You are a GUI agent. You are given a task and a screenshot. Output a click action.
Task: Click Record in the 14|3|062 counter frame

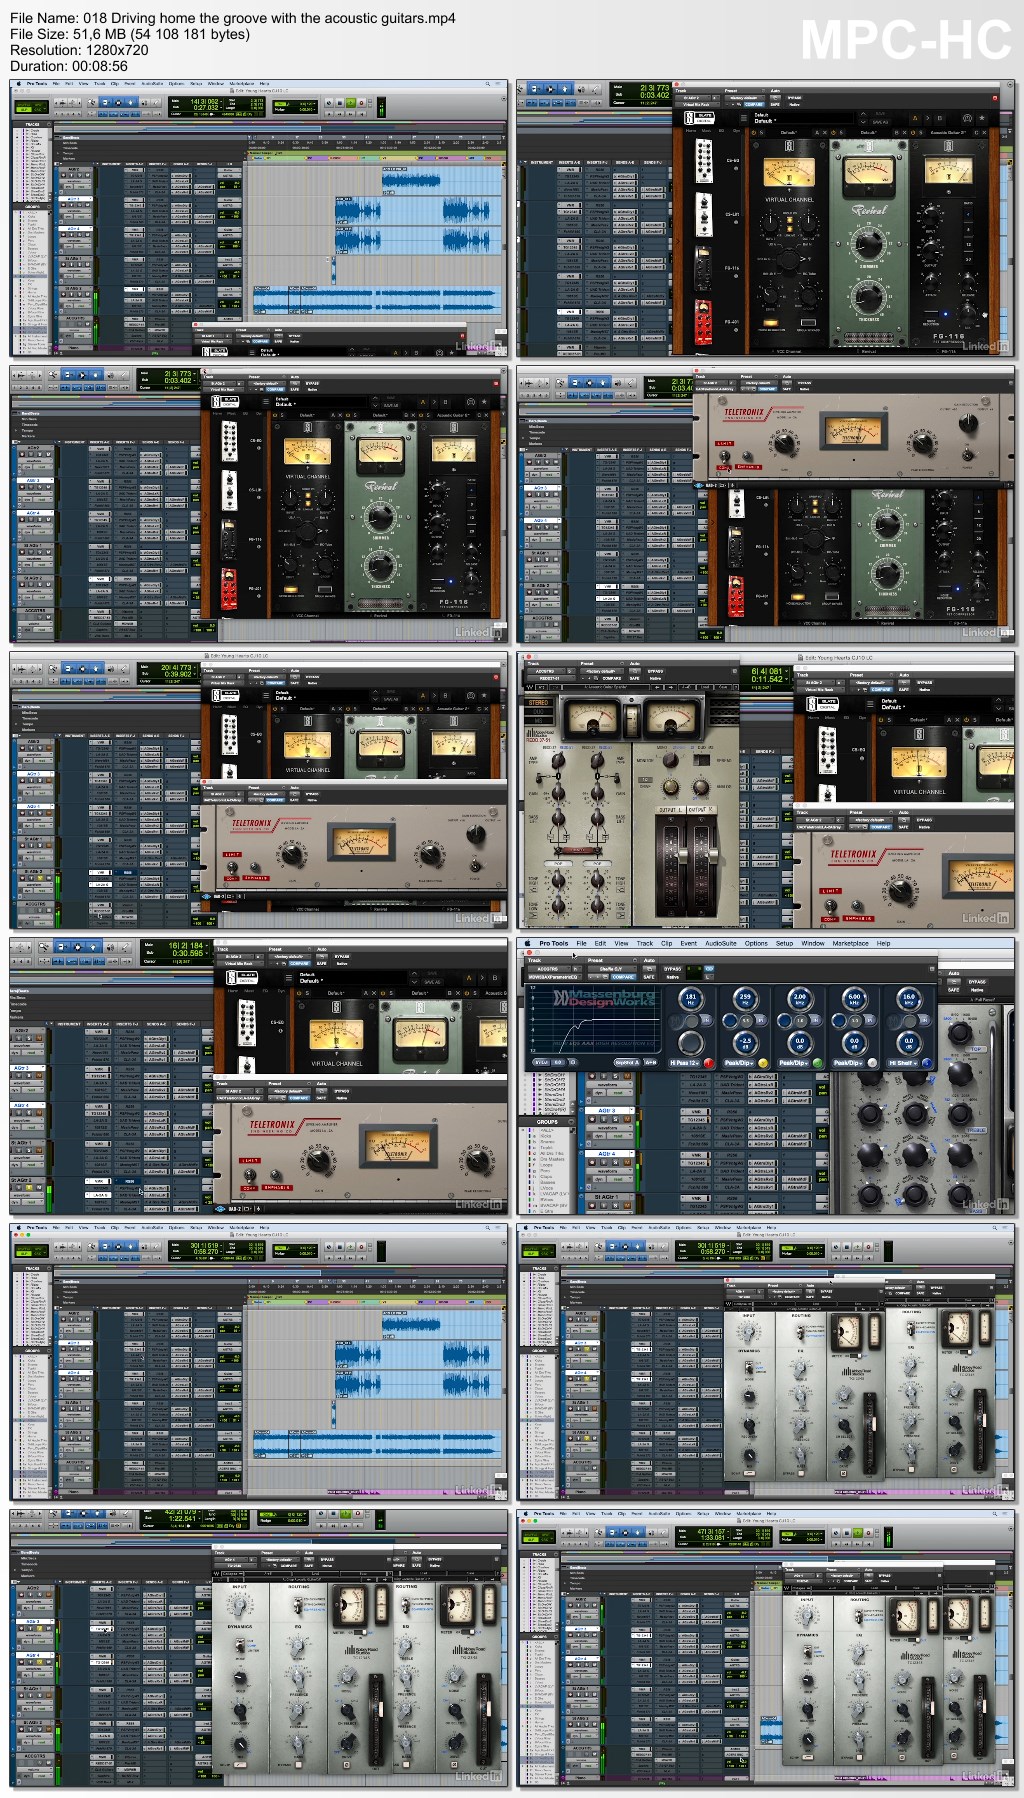(x=362, y=102)
